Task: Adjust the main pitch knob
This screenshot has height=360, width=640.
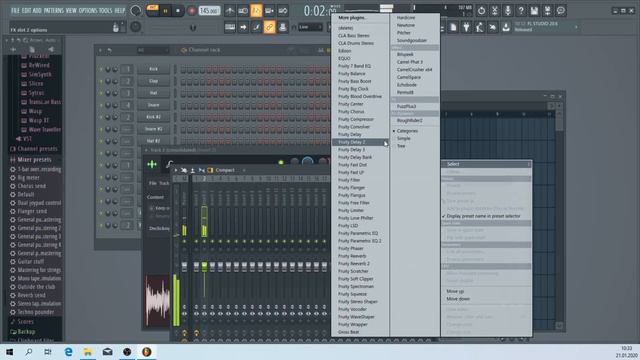Action: pyautogui.click(x=136, y=27)
